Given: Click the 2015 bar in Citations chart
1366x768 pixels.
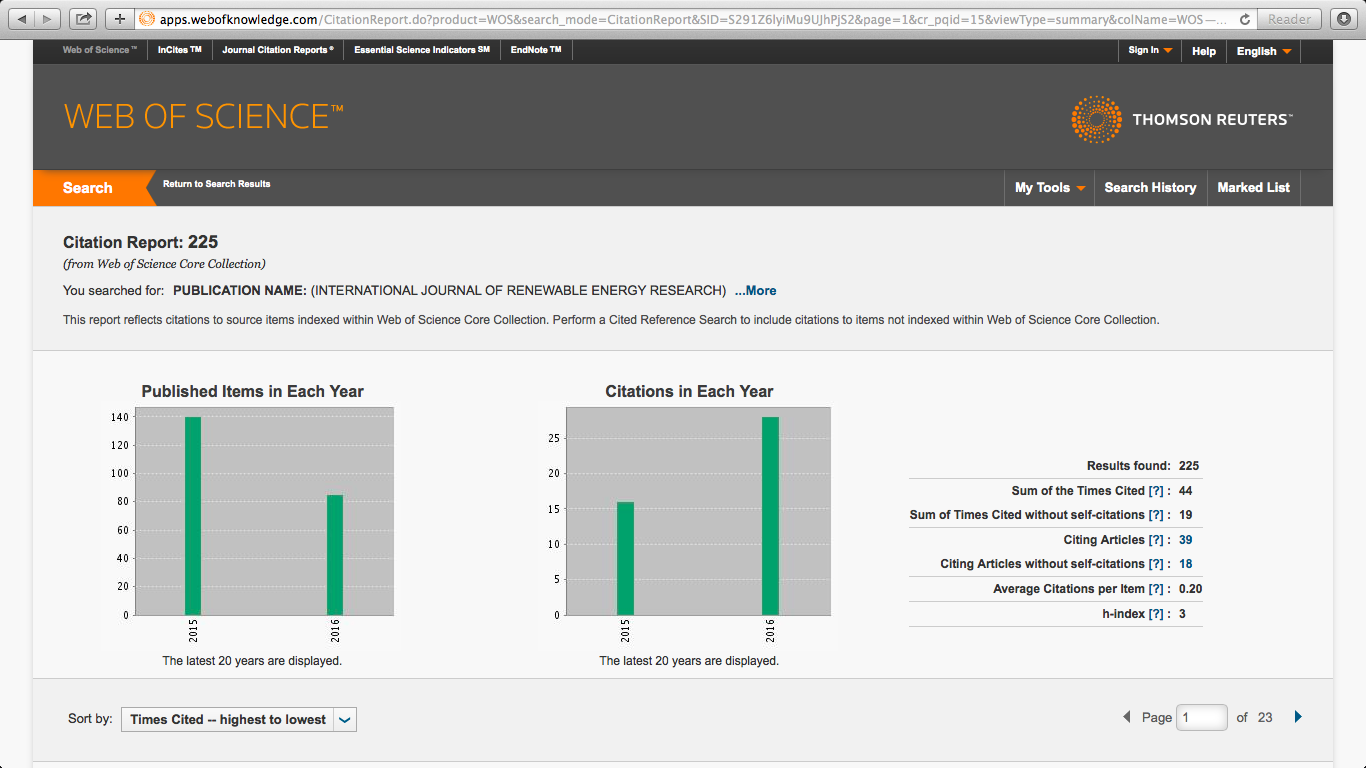Looking at the screenshot, I should pos(625,558).
